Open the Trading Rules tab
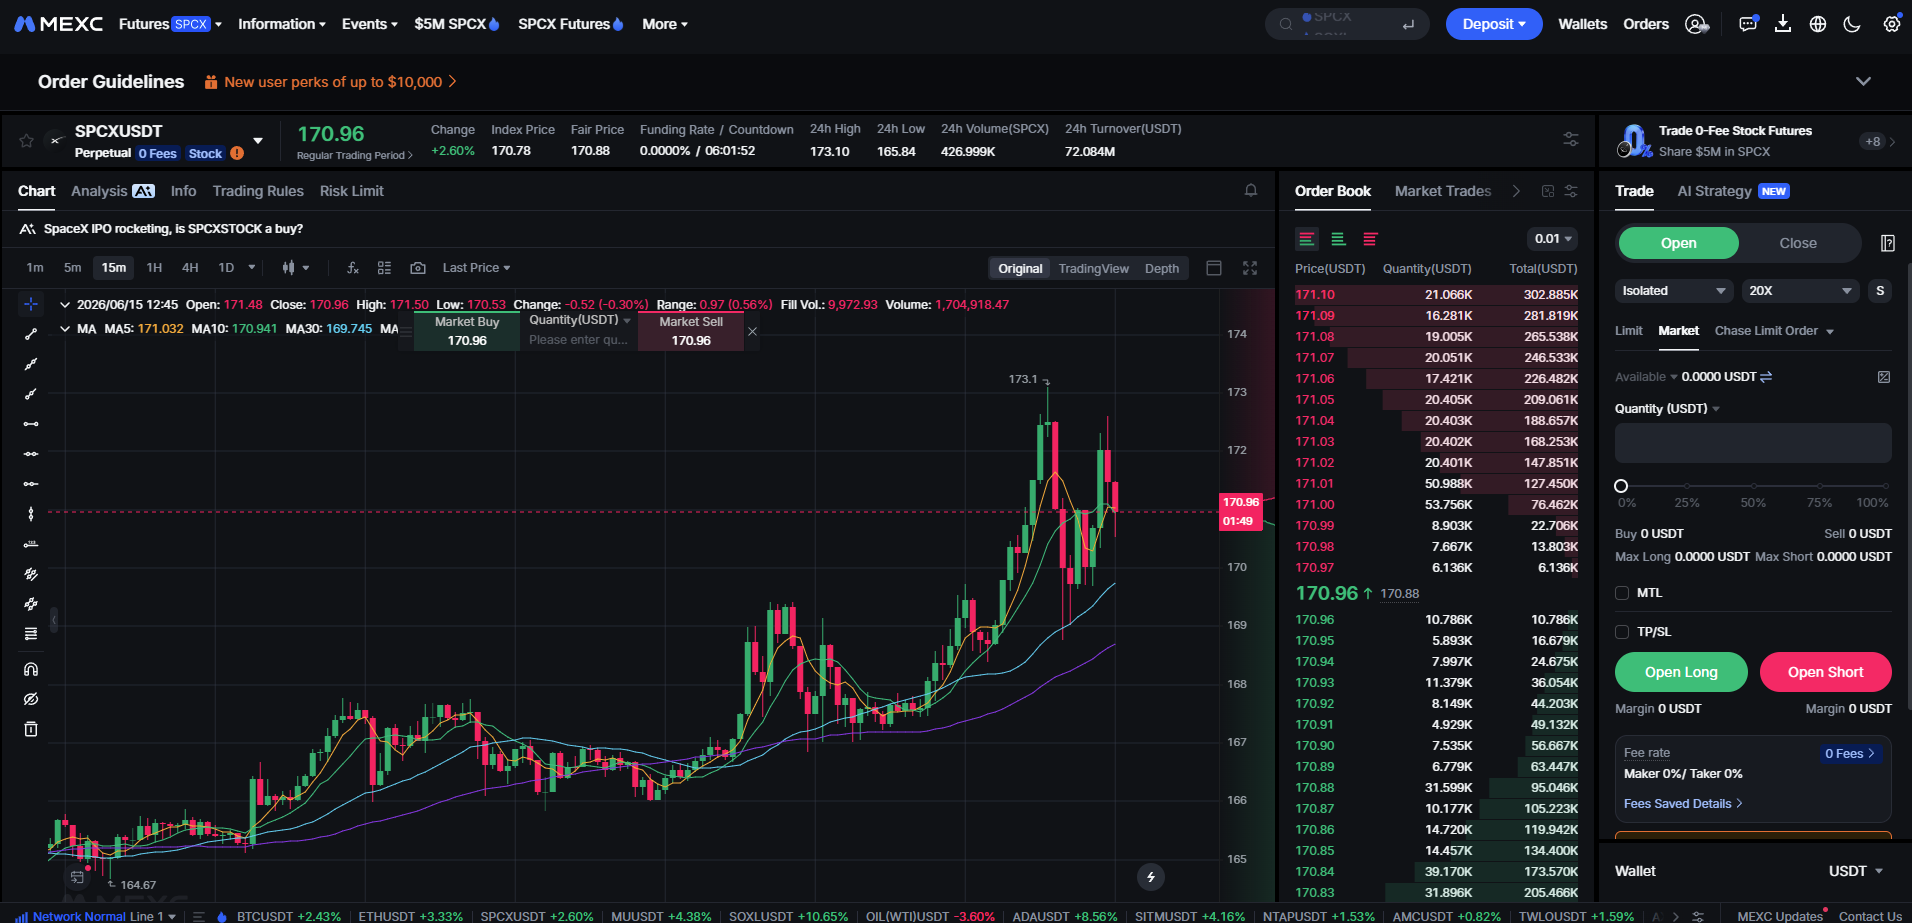This screenshot has width=1912, height=923. click(258, 191)
